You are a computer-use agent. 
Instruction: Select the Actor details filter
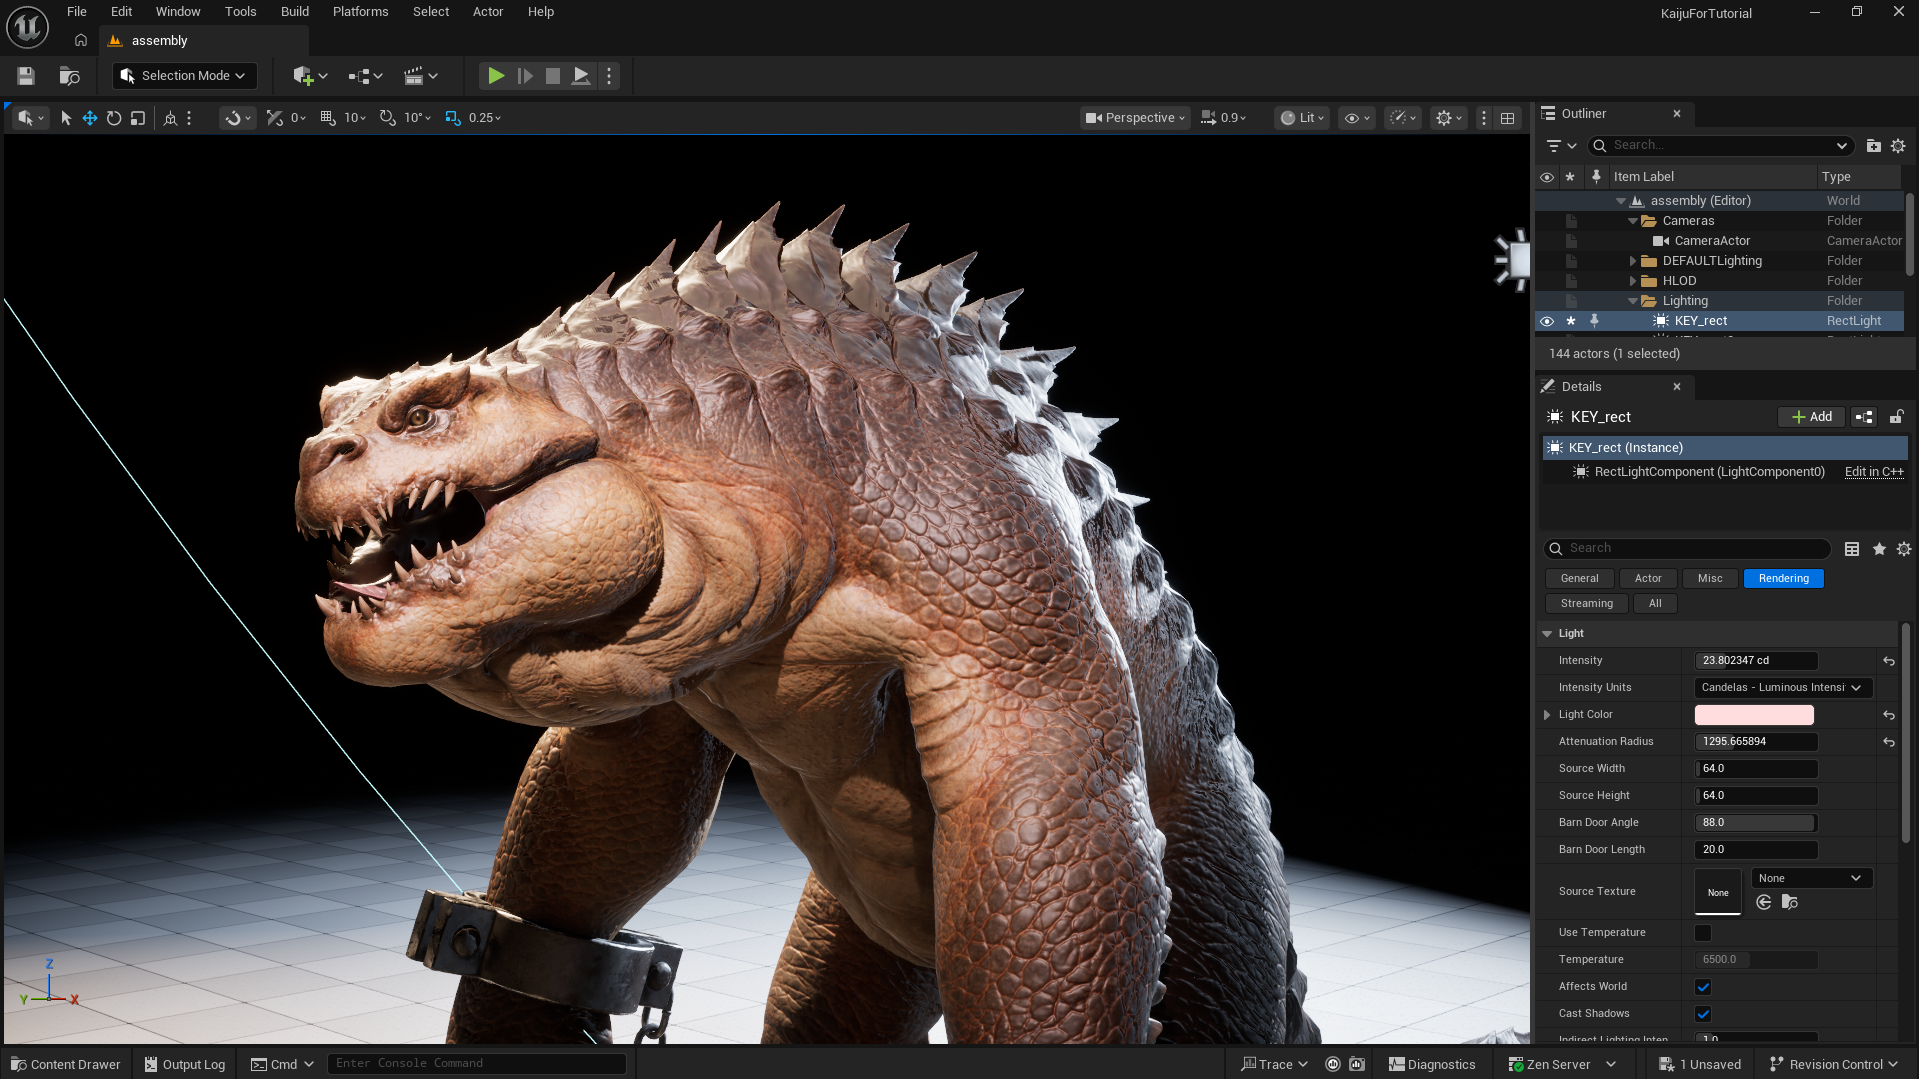pyautogui.click(x=1648, y=578)
